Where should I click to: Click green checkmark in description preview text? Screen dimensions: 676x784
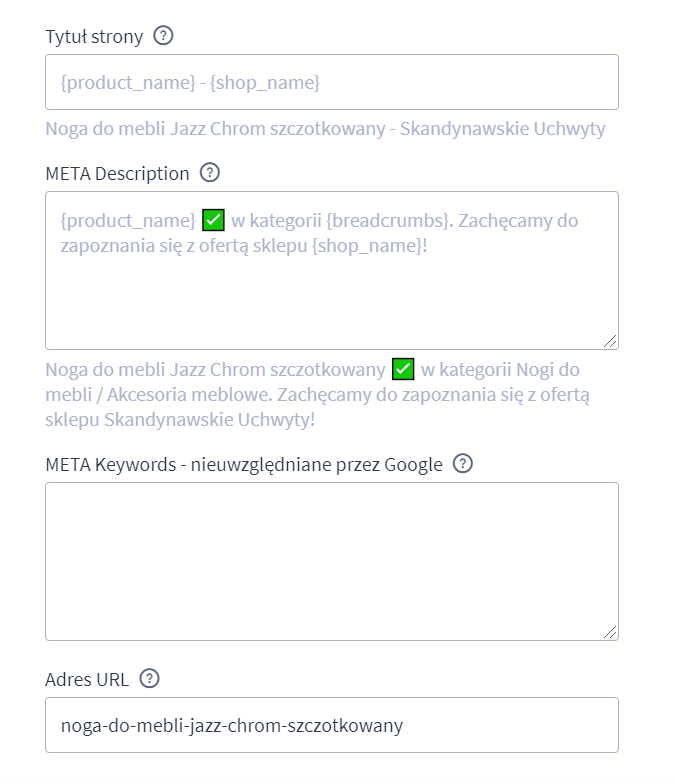click(x=403, y=370)
